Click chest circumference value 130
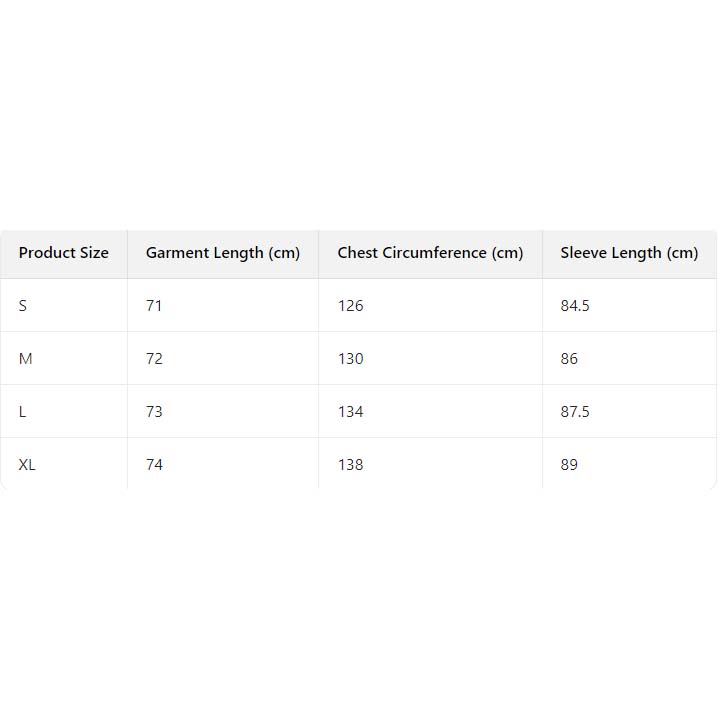 click(350, 359)
